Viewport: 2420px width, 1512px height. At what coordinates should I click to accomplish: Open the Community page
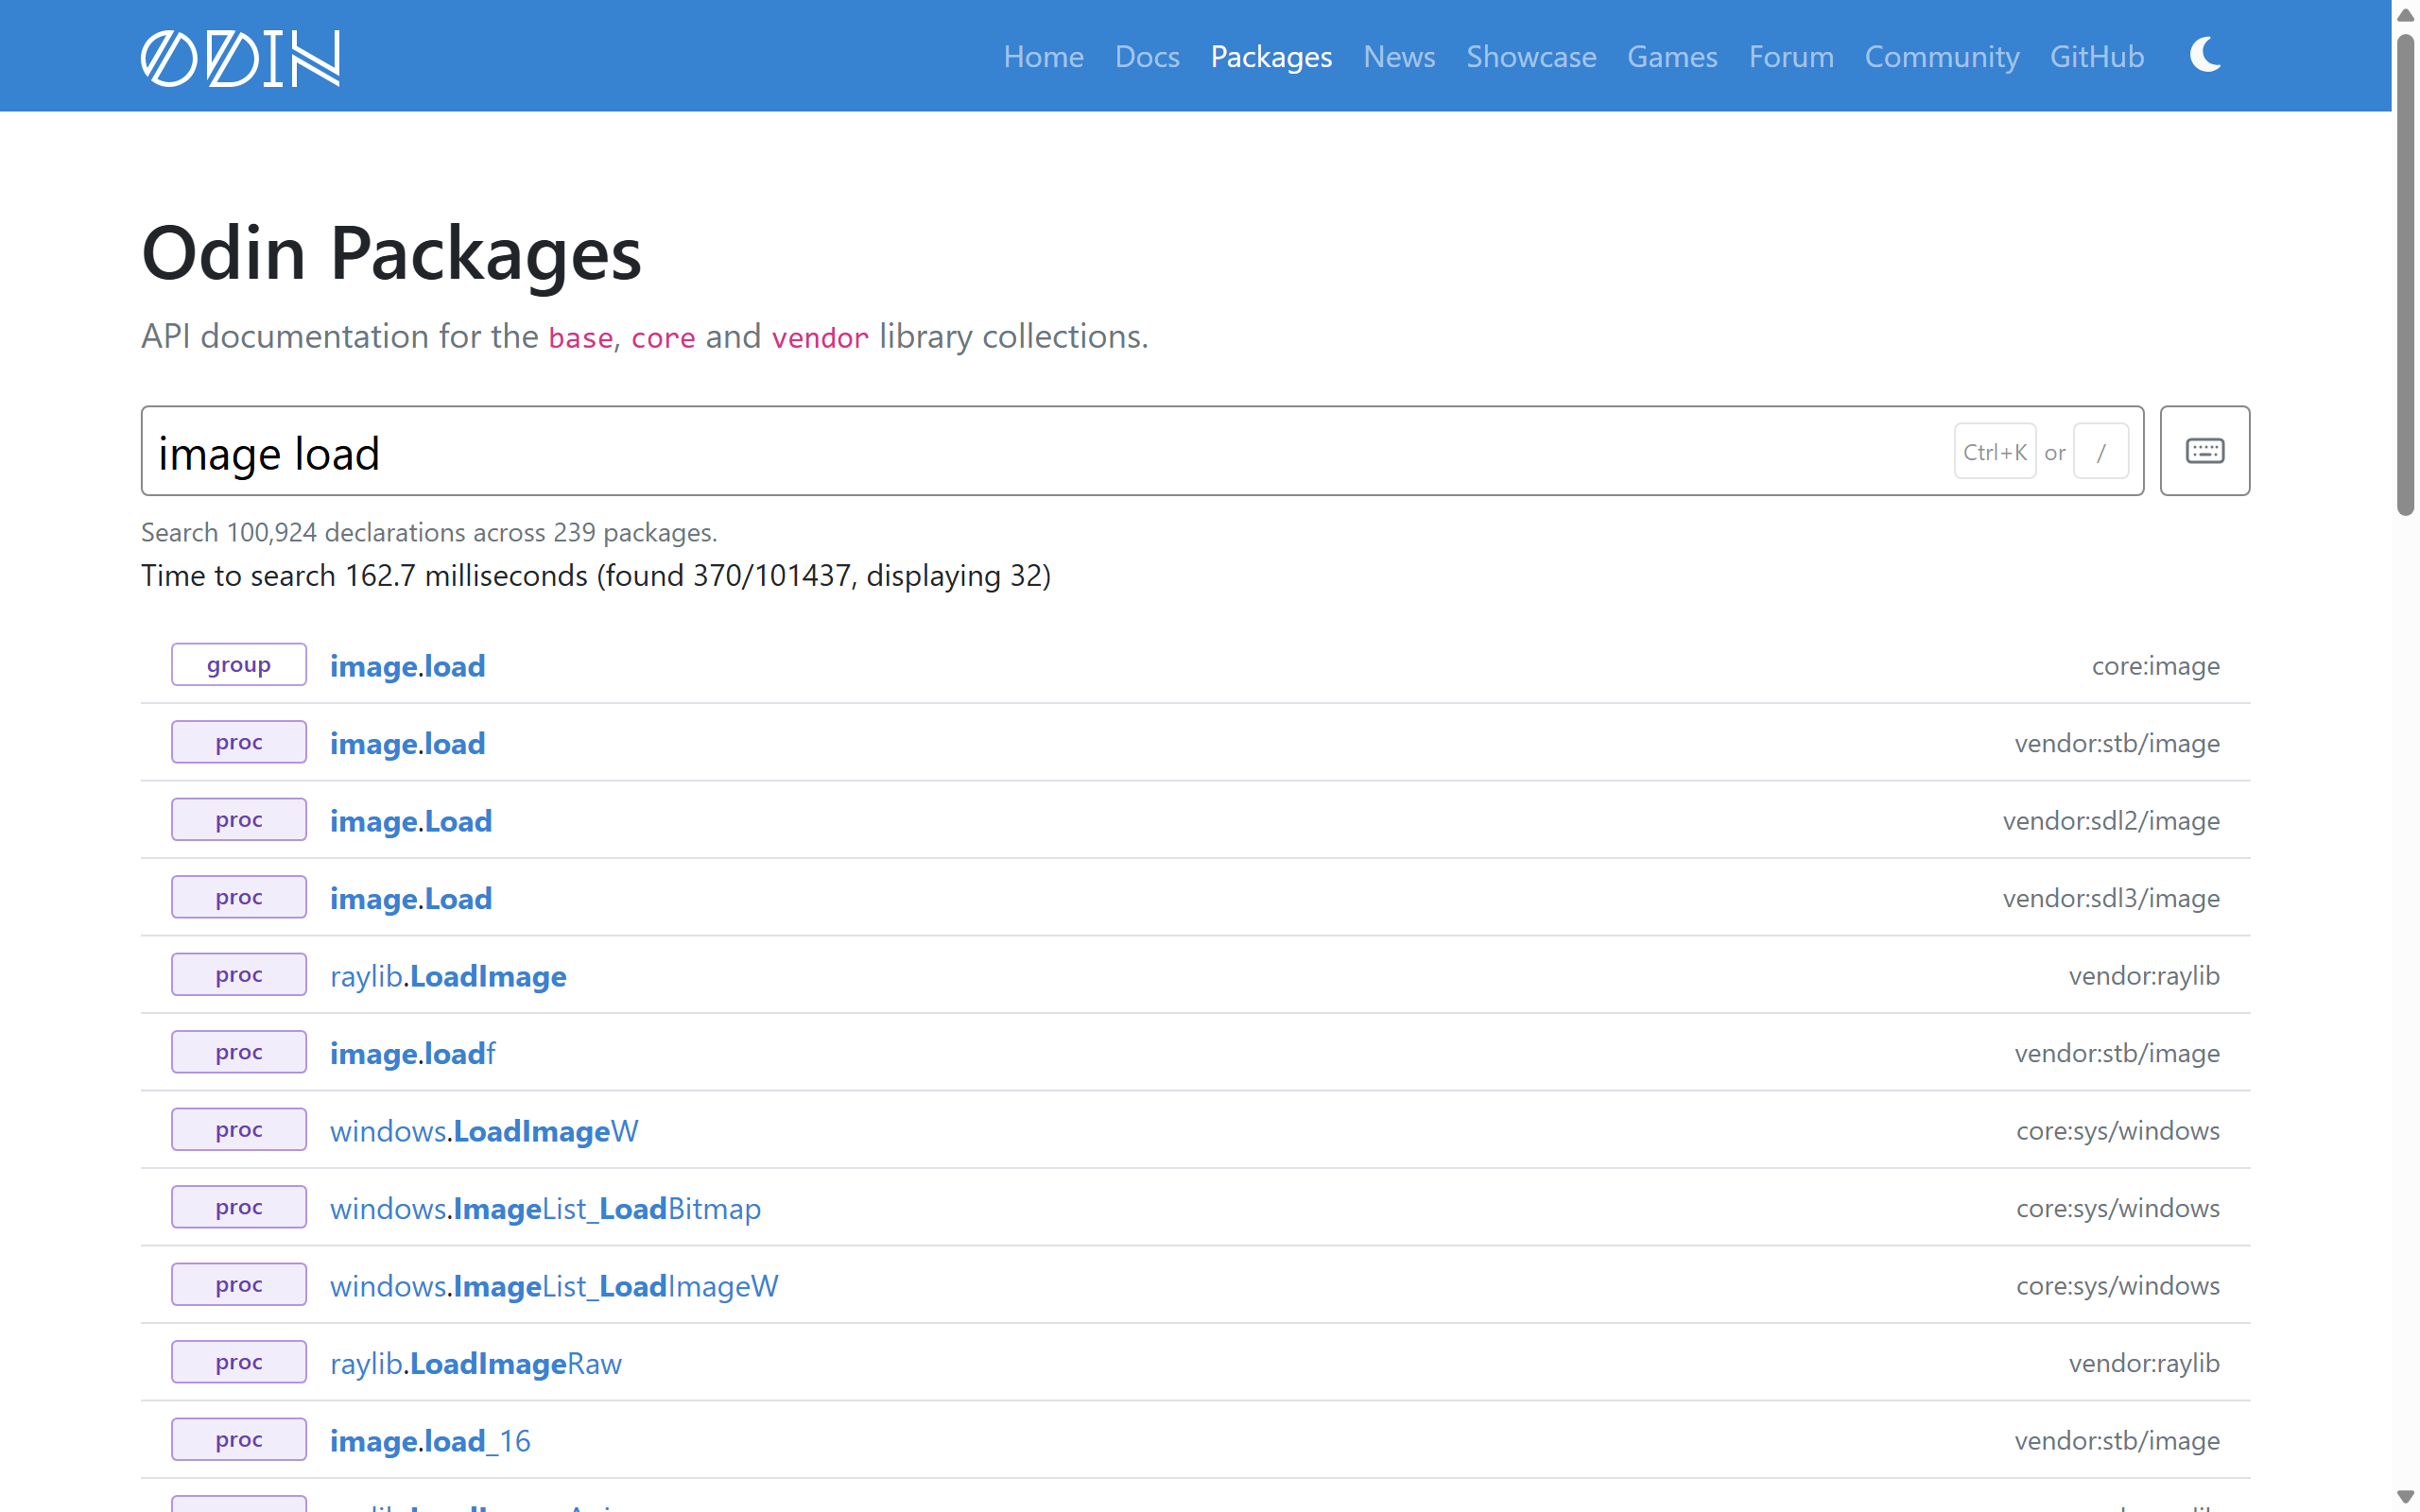(1941, 56)
